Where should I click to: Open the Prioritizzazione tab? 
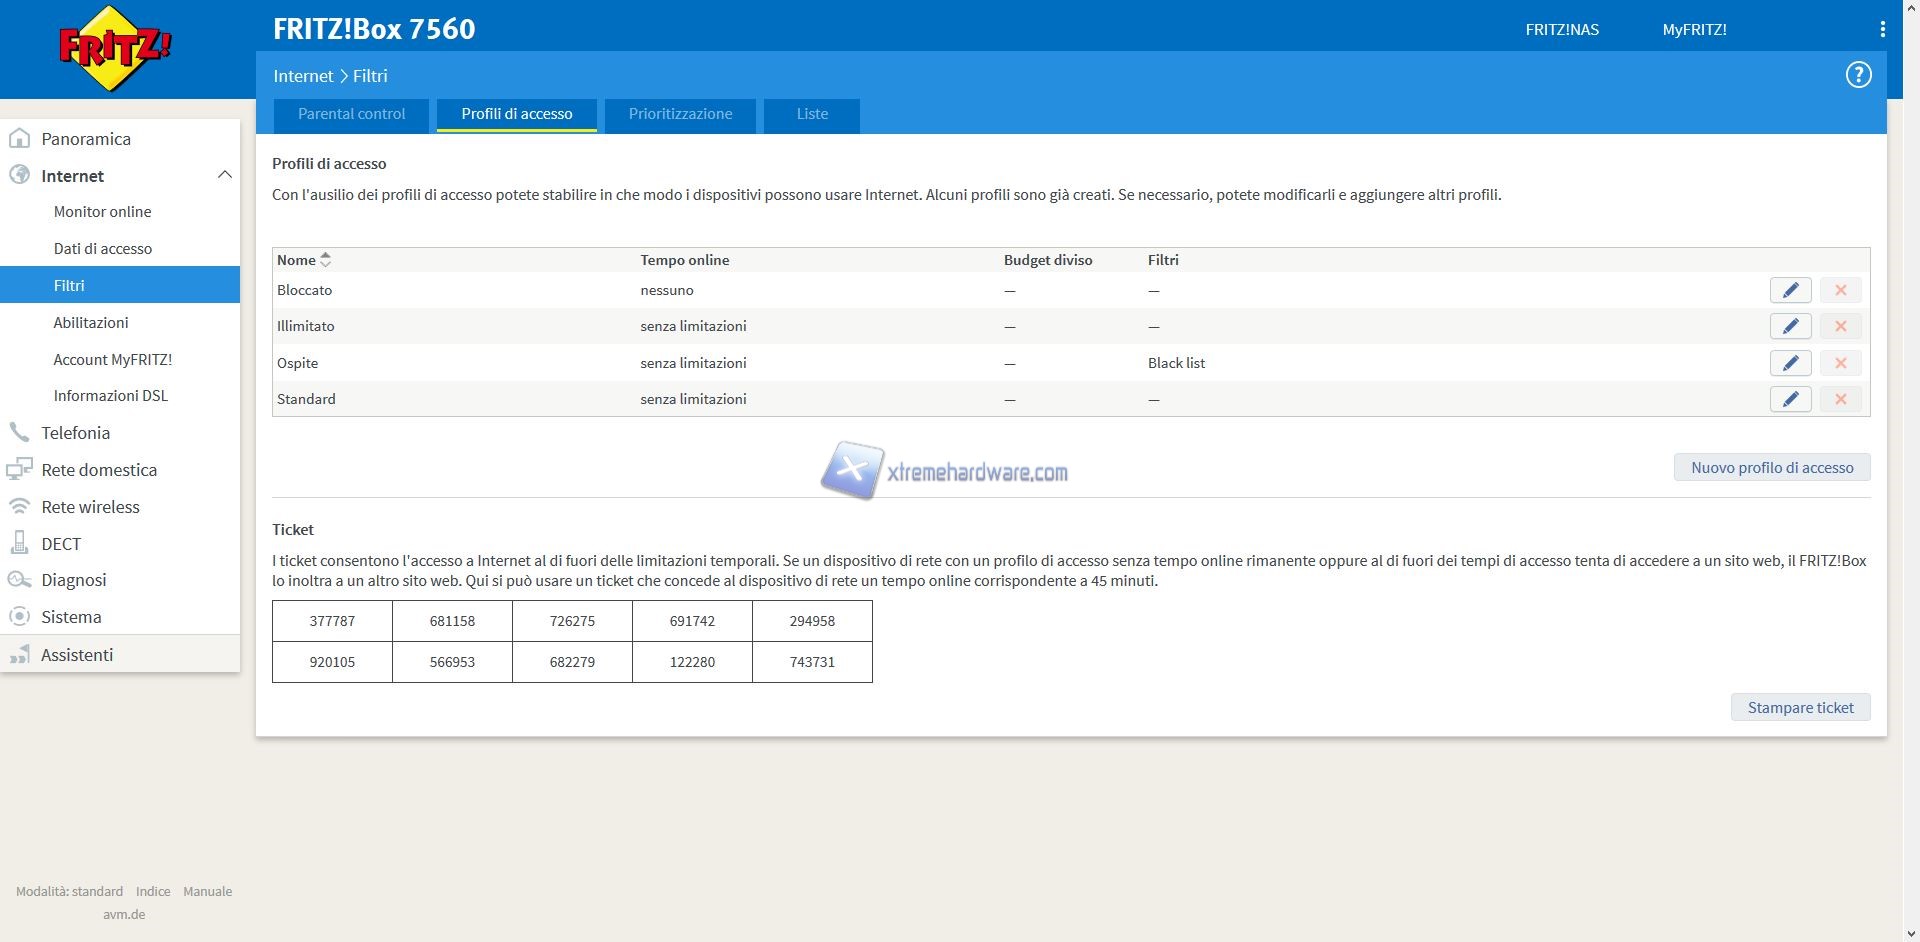680,114
